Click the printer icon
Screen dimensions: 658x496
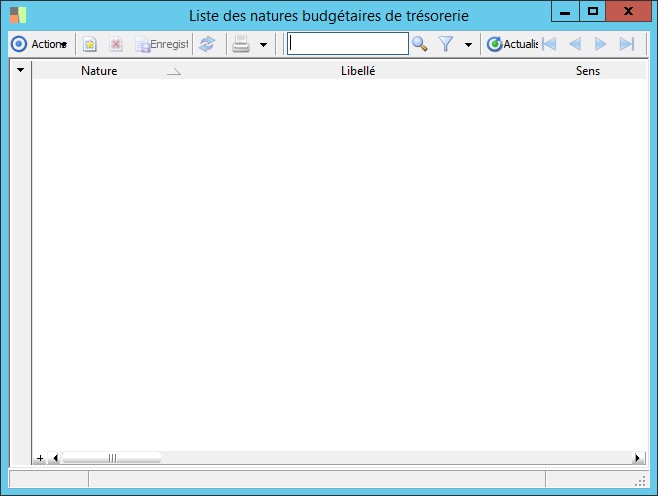pos(241,44)
